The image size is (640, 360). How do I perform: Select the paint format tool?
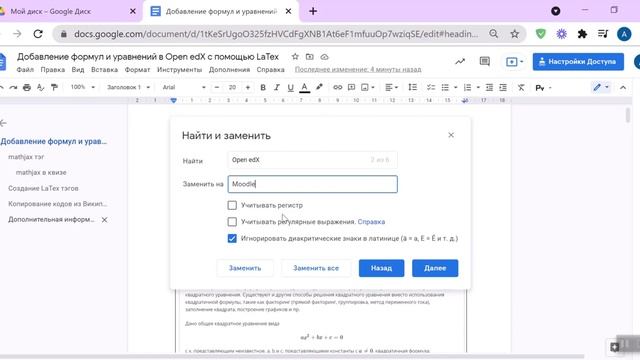point(54,87)
